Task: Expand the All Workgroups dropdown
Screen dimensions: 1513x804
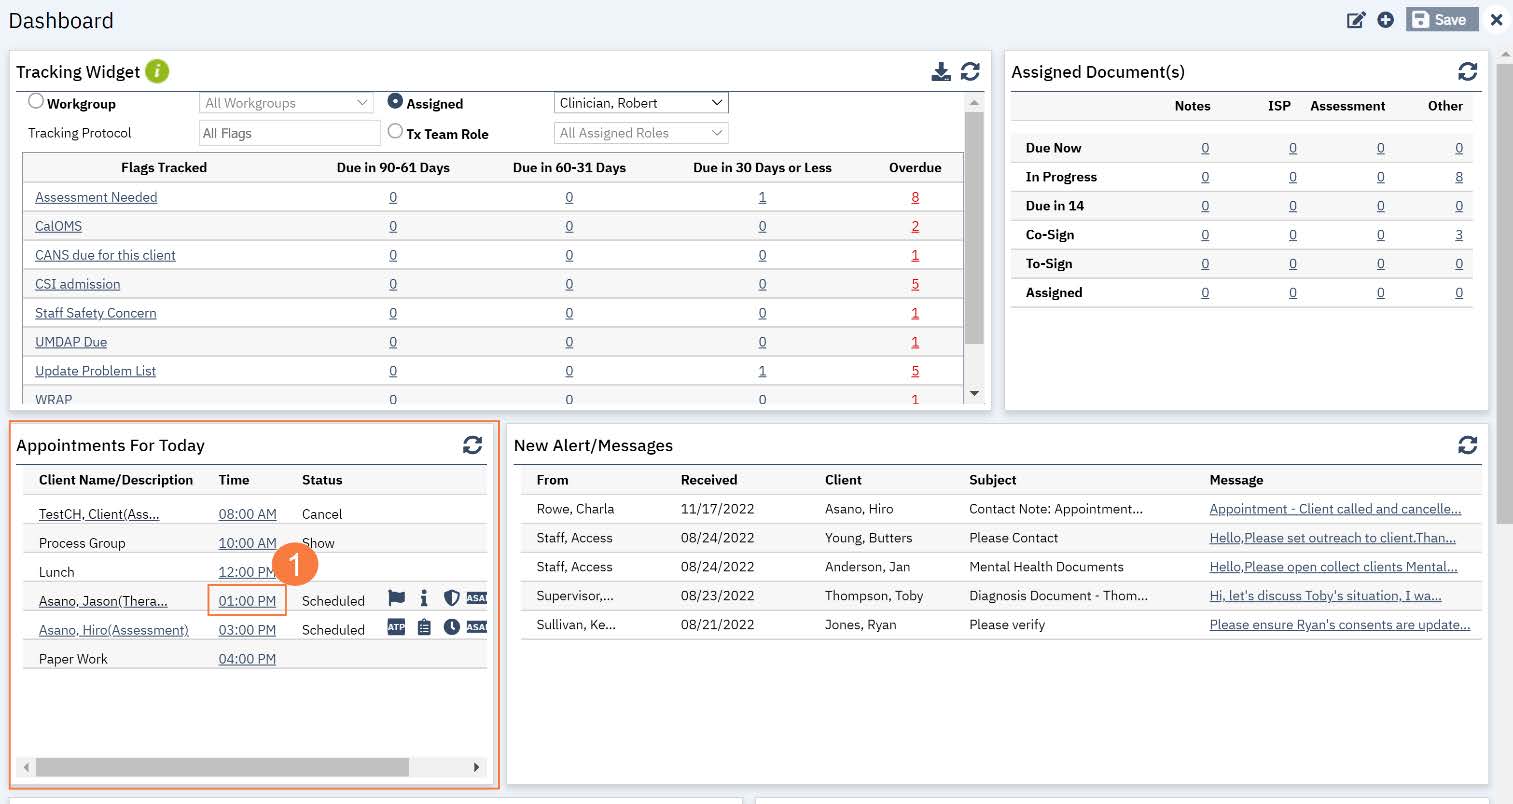Action: point(286,103)
